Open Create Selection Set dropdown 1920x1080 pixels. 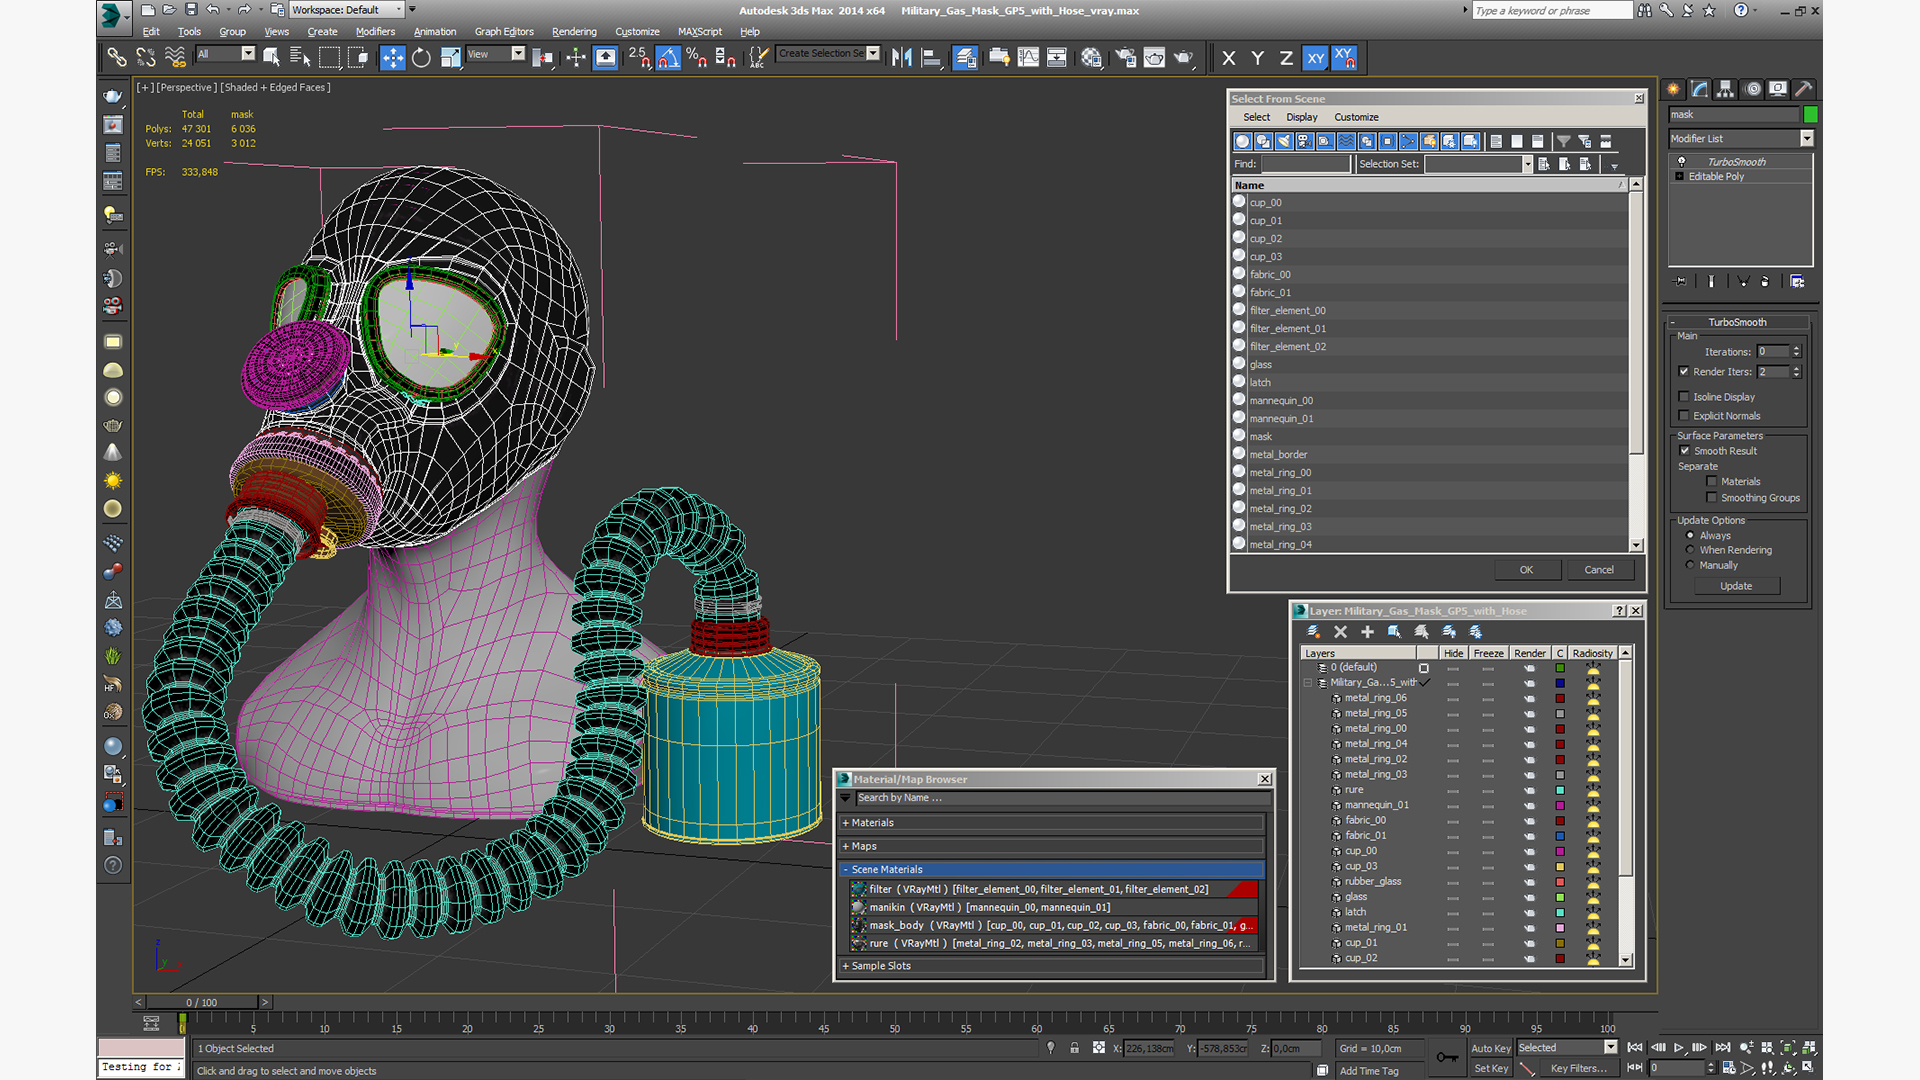click(x=873, y=53)
